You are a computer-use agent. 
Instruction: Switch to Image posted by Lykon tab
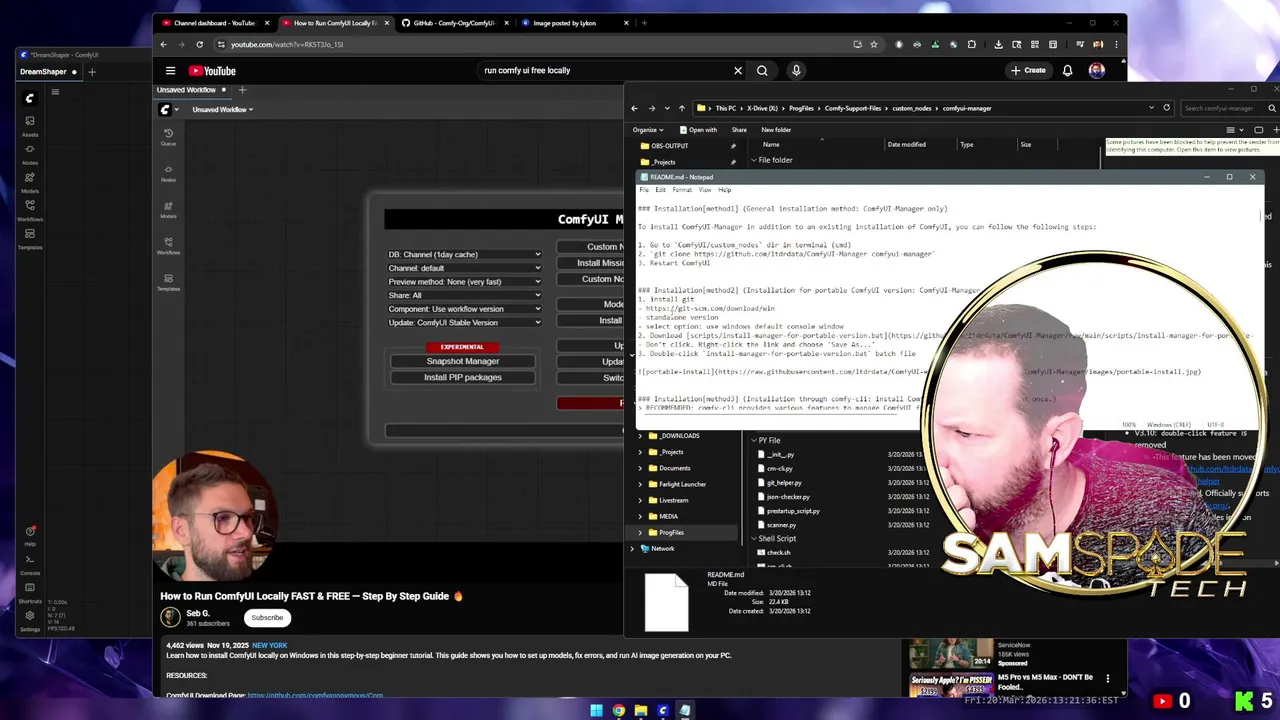pyautogui.click(x=574, y=23)
